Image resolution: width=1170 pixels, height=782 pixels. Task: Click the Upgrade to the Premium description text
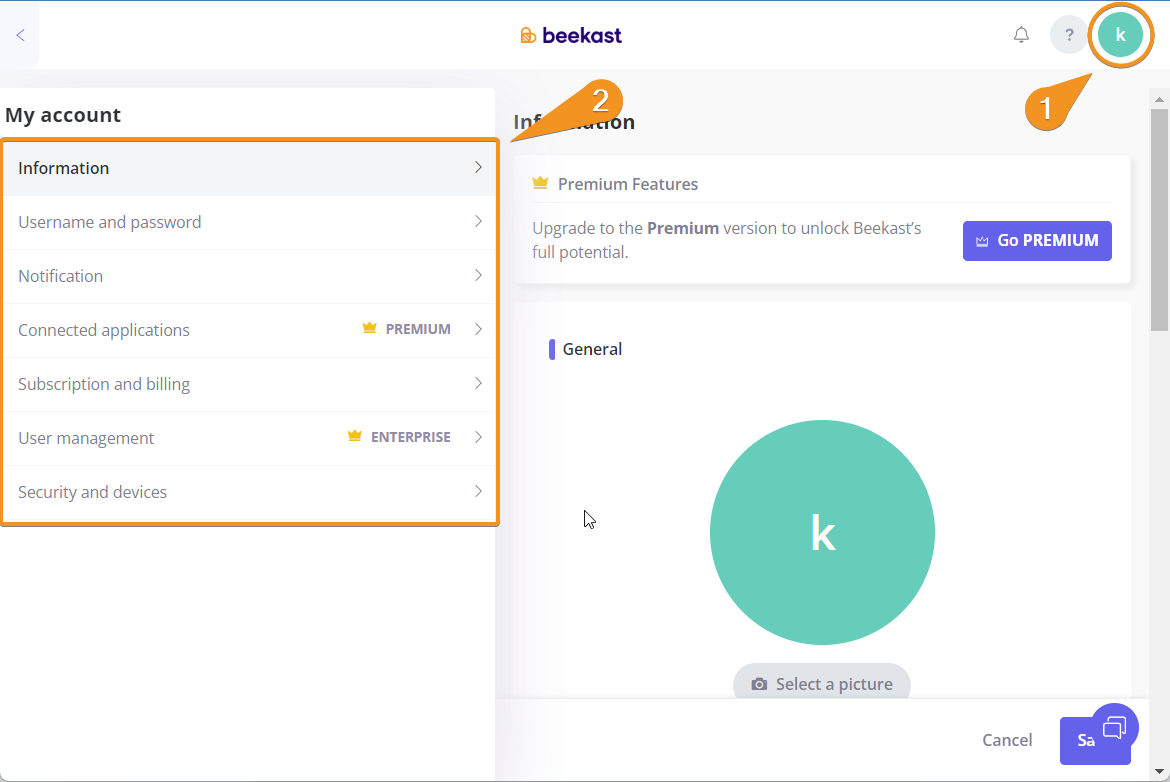coord(727,240)
